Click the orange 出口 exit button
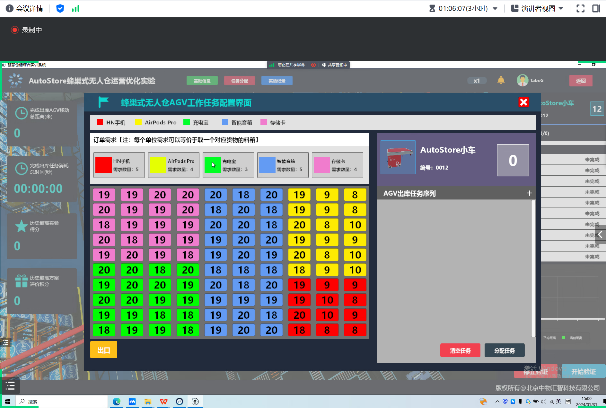 [103, 350]
